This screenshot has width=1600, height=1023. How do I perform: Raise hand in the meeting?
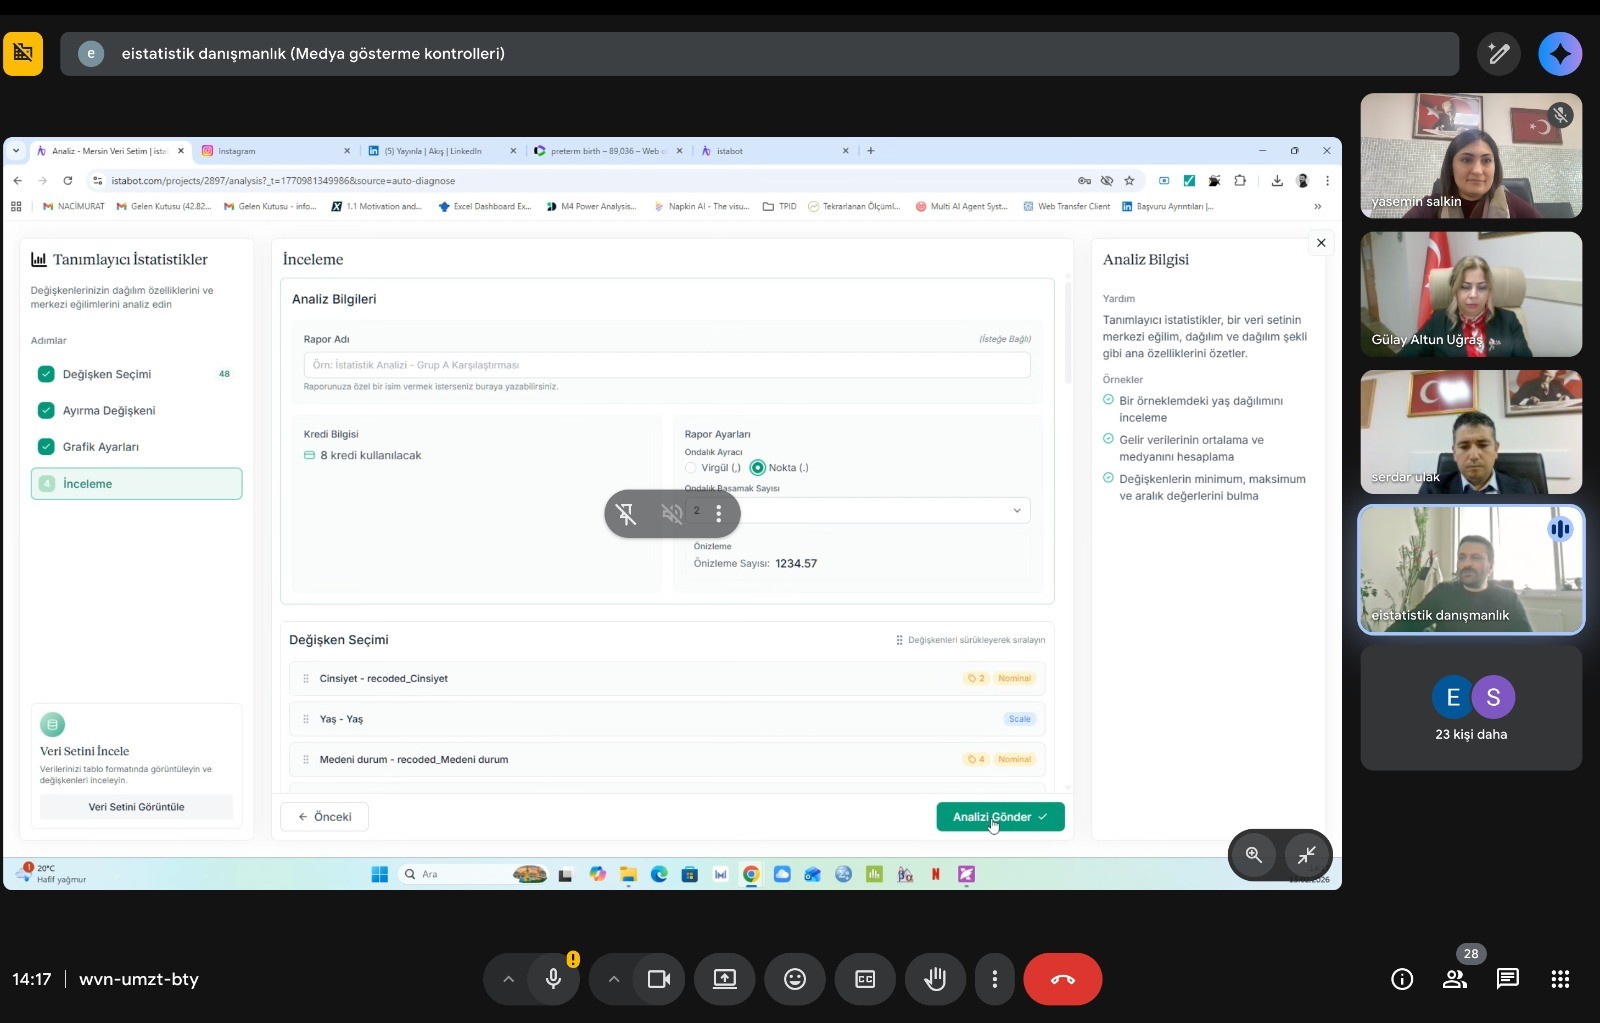click(x=935, y=979)
